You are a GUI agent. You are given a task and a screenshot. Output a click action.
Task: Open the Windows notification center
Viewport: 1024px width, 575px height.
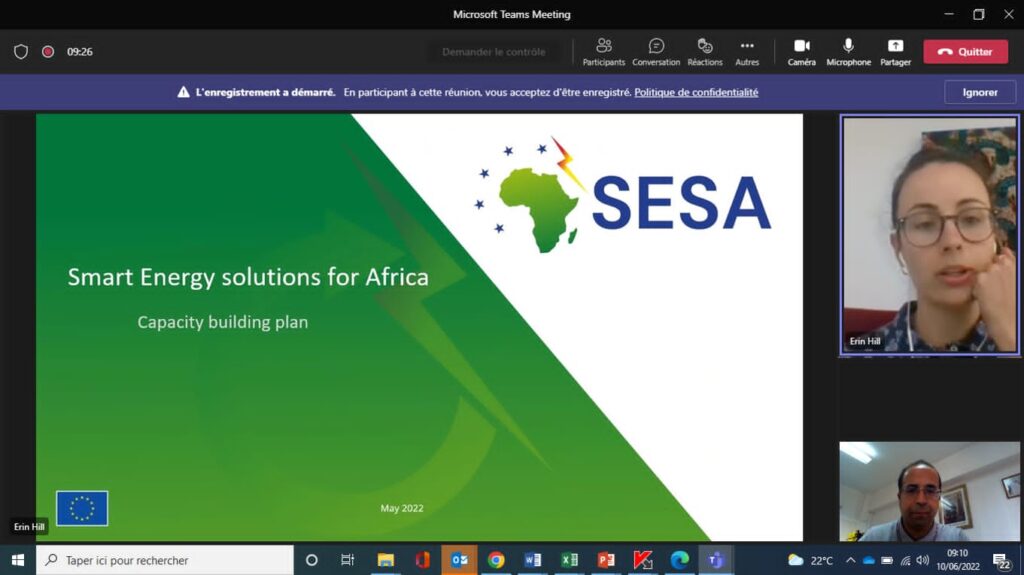1001,561
